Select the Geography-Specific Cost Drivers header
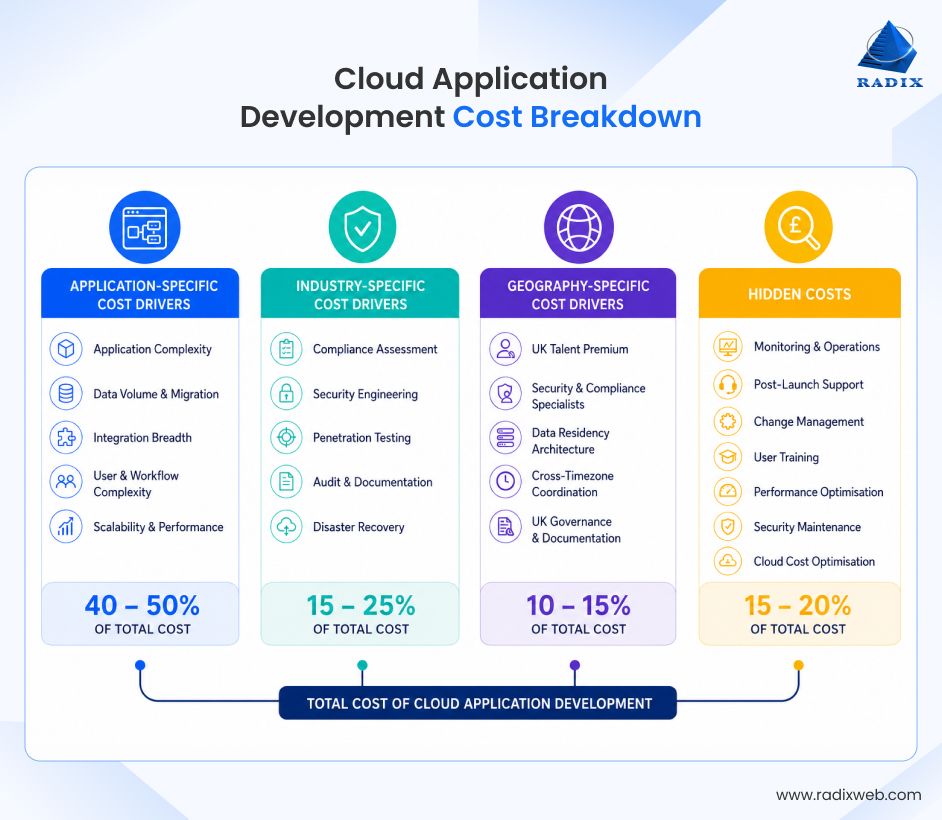 578,293
